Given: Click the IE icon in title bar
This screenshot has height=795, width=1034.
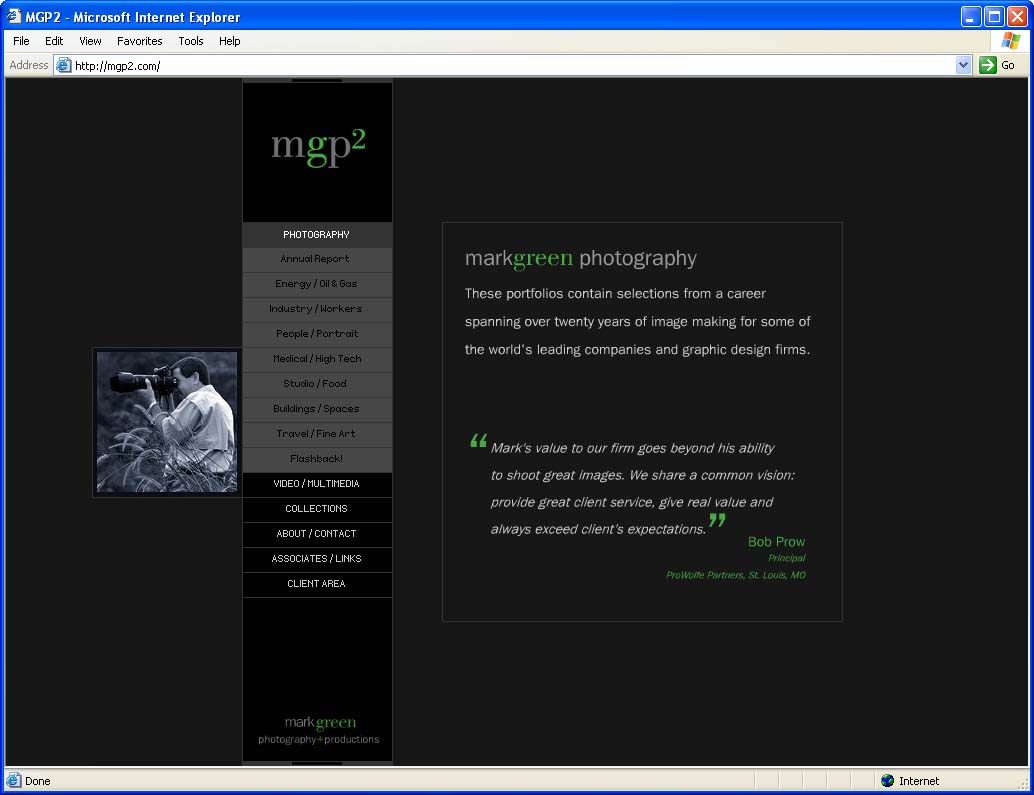Looking at the screenshot, I should [x=14, y=17].
